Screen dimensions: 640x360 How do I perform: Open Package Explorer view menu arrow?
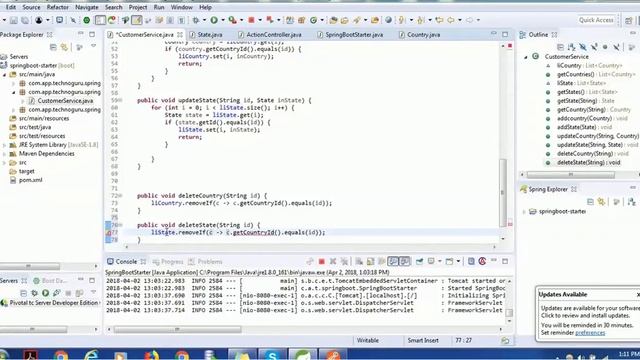coord(93,47)
